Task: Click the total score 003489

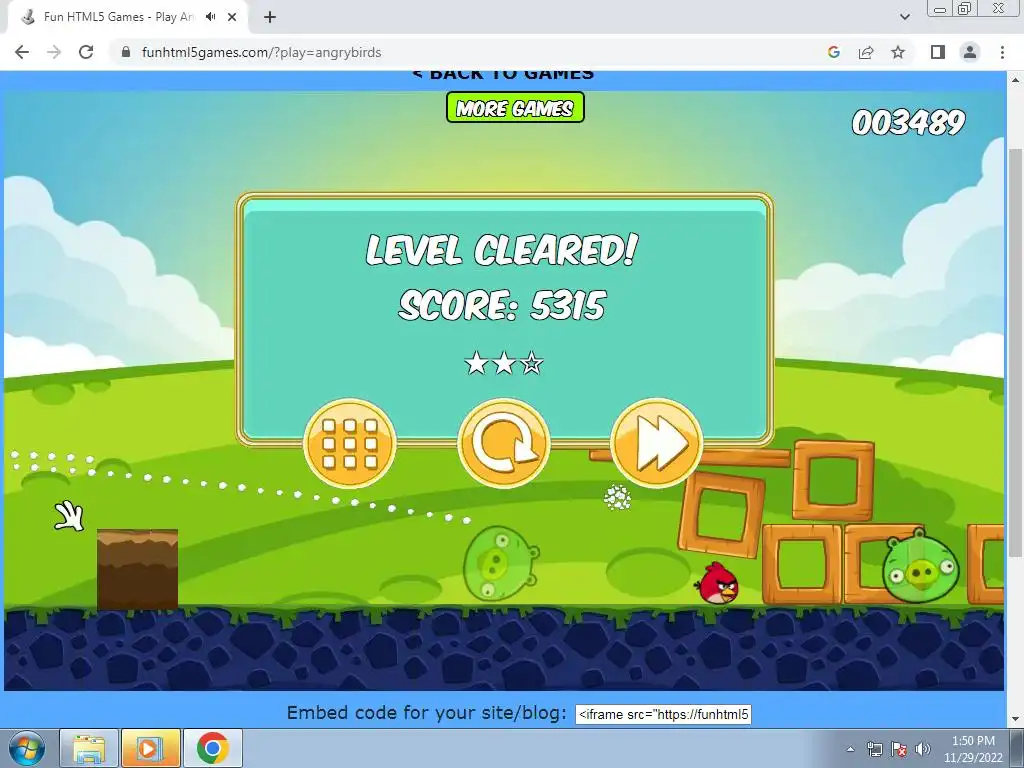Action: click(x=908, y=122)
